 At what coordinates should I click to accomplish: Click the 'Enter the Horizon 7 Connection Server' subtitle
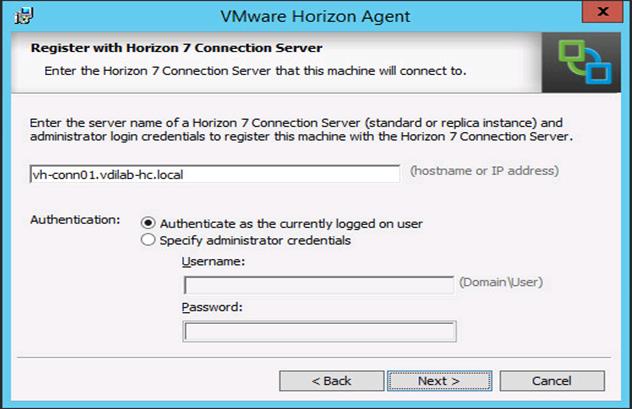coord(255,71)
